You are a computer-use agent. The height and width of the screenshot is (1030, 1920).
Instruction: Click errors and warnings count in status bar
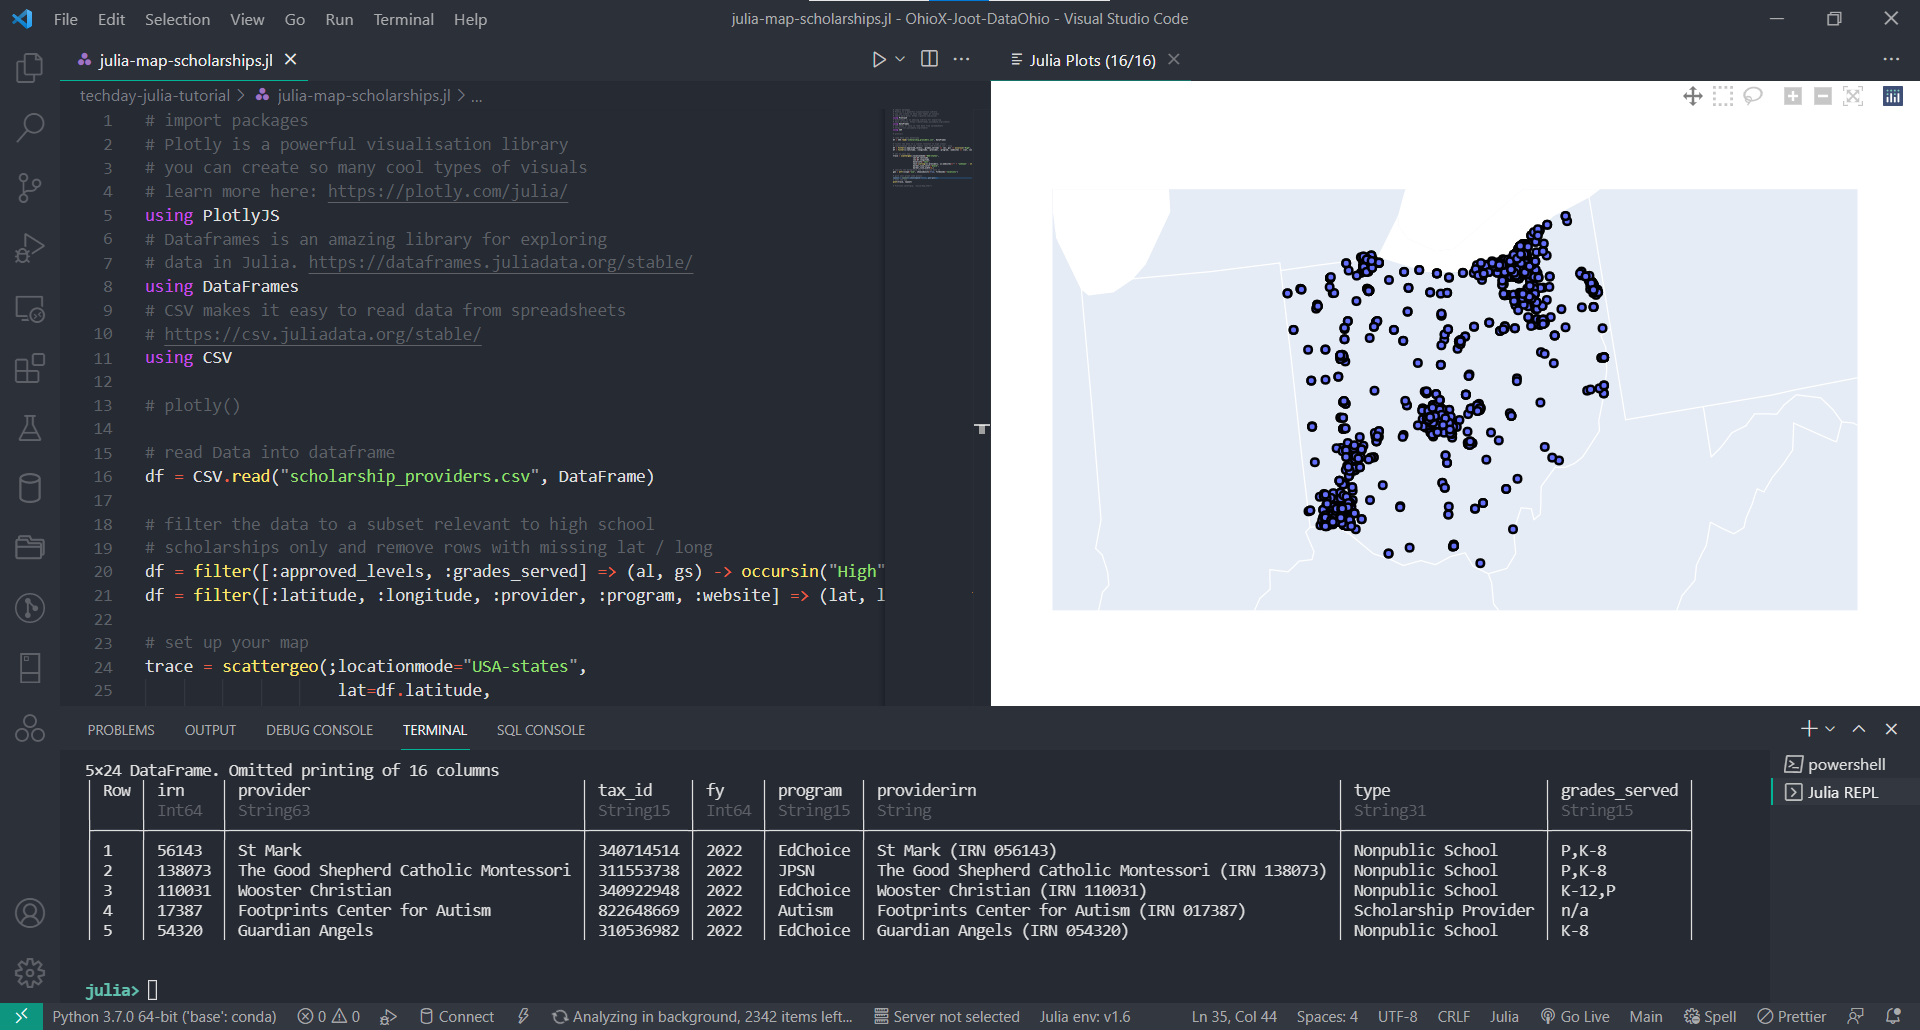coord(329,1016)
